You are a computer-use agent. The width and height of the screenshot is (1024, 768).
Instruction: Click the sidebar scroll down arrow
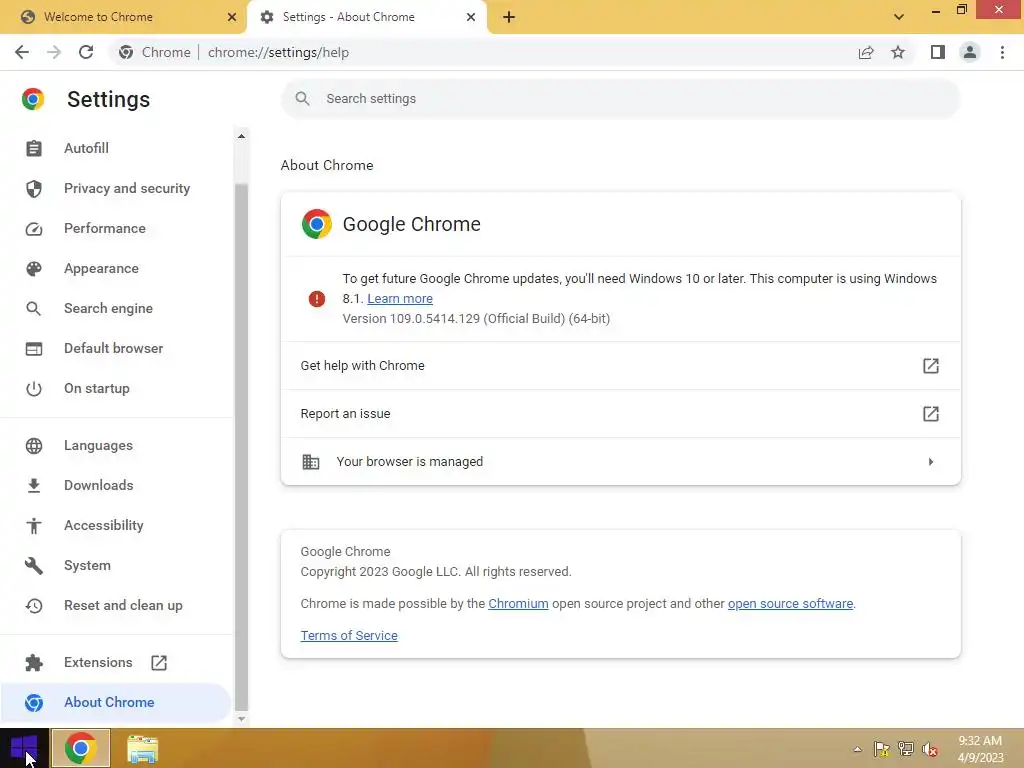pyautogui.click(x=241, y=719)
